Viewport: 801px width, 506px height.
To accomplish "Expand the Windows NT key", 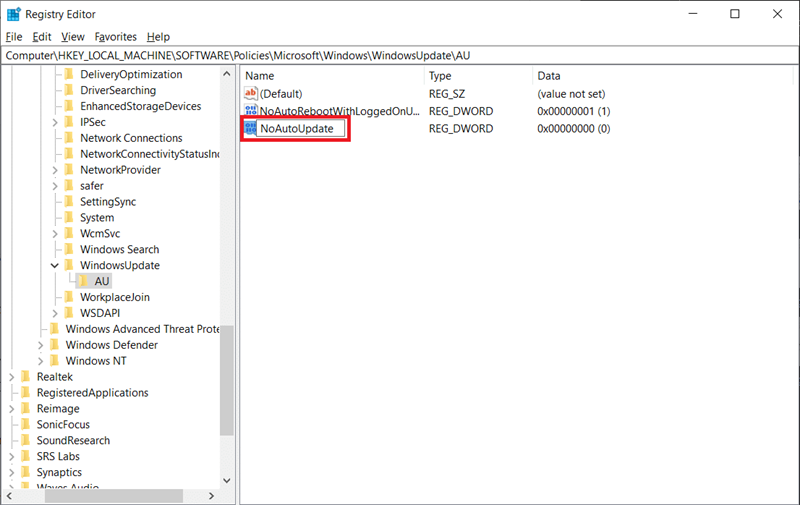I will 40,361.
